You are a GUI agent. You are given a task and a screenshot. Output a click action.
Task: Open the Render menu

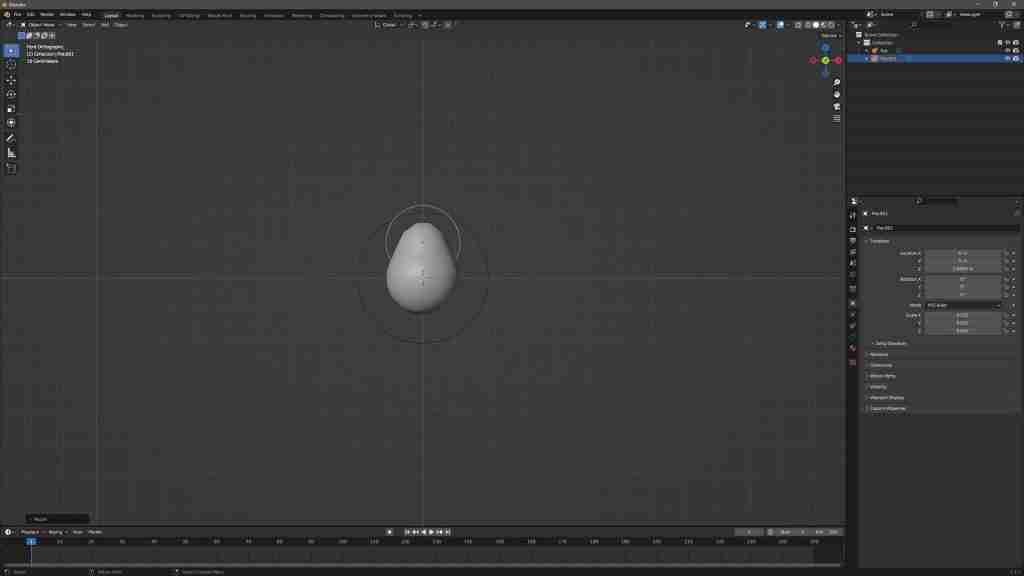(x=47, y=14)
